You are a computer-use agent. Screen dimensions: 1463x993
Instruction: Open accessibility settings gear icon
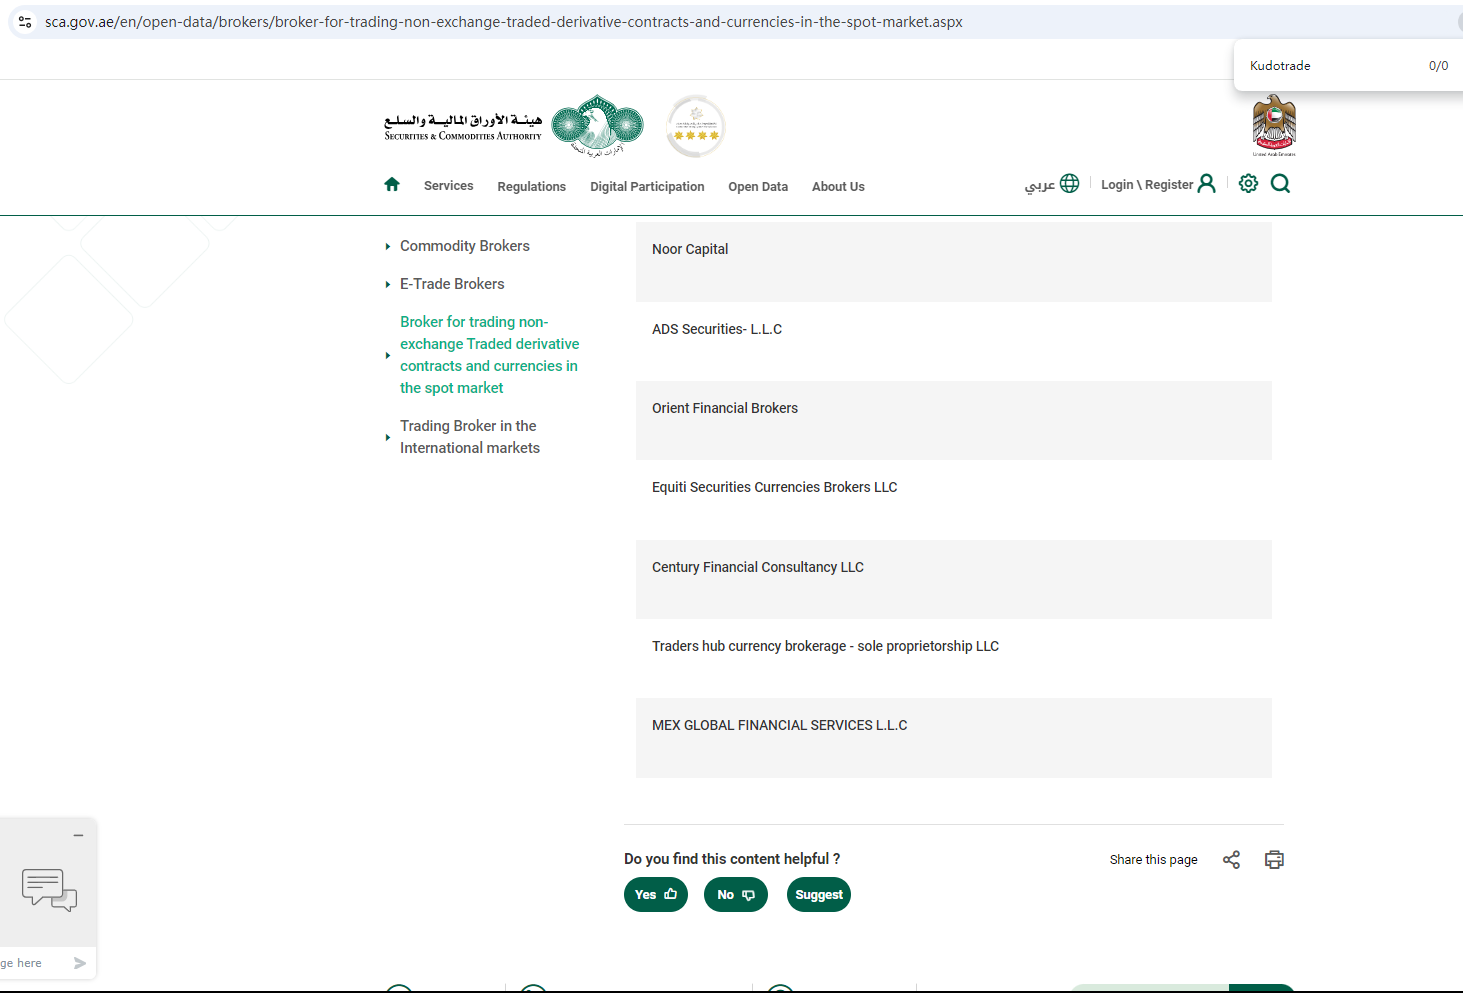pos(1248,183)
